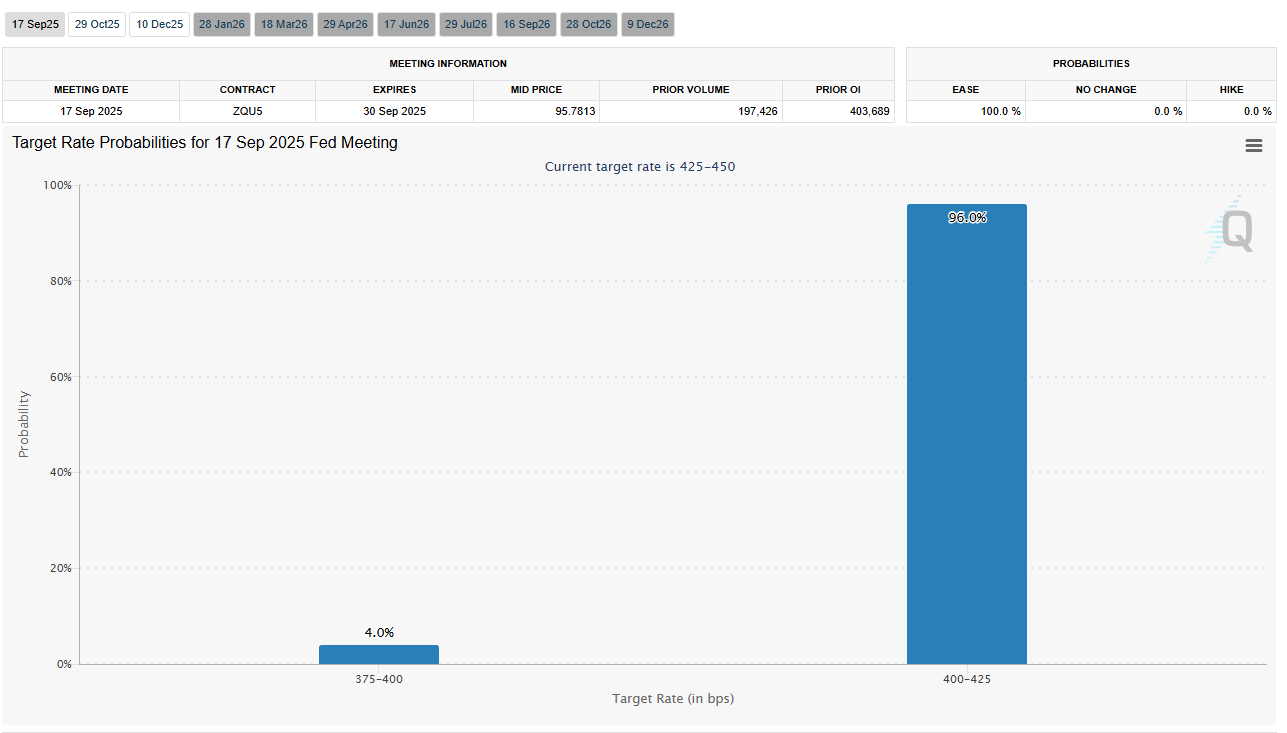1287x733 pixels.
Task: Switch to the 29 Jul26 tab
Action: 467,24
